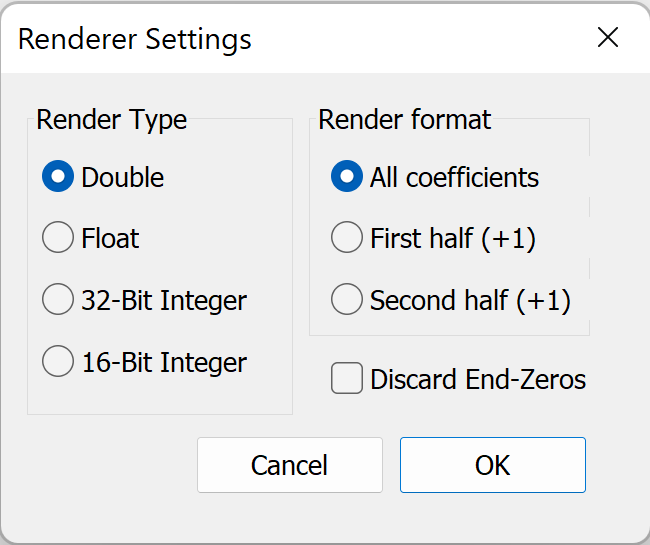Click the Cancel button
The image size is (650, 545).
290,465
